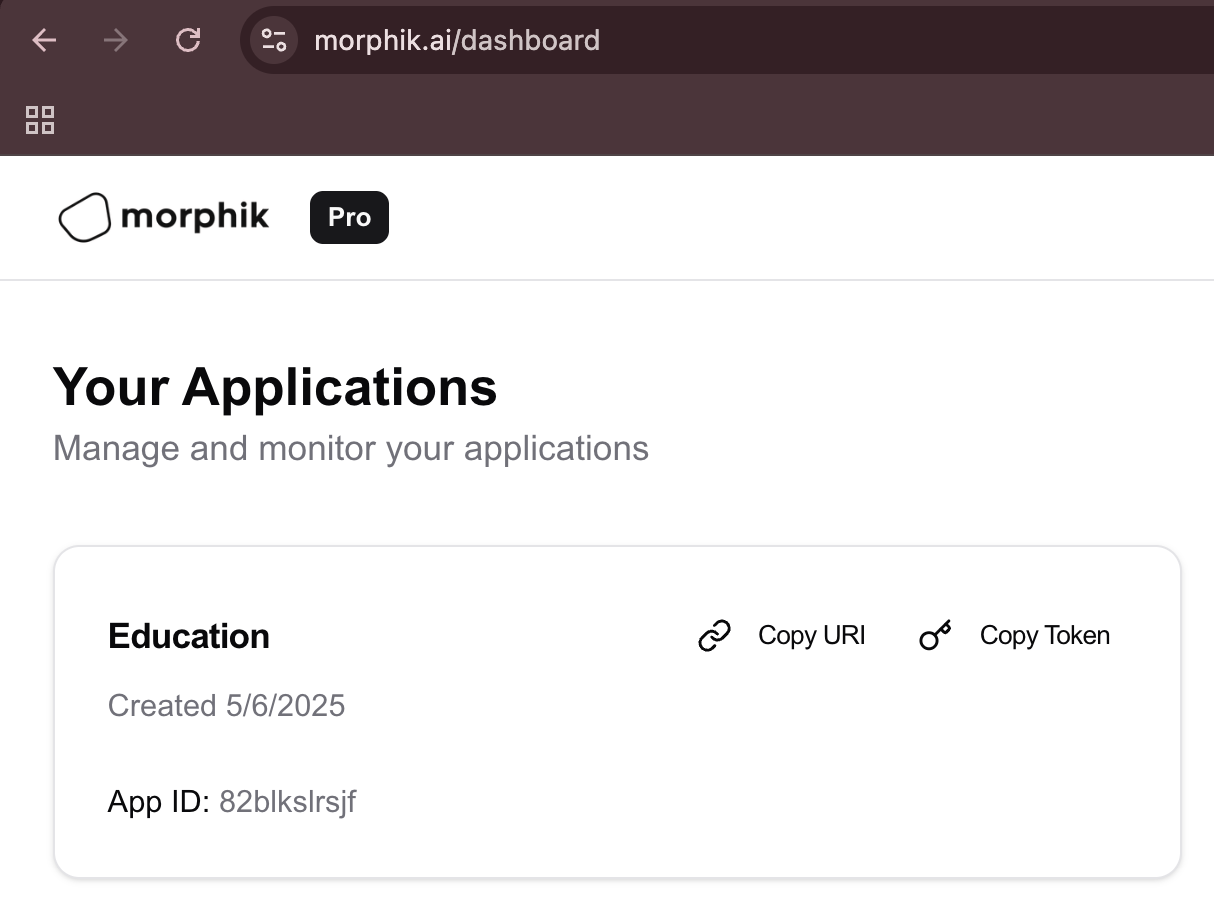Click the morphik wordmark text

[x=195, y=216]
